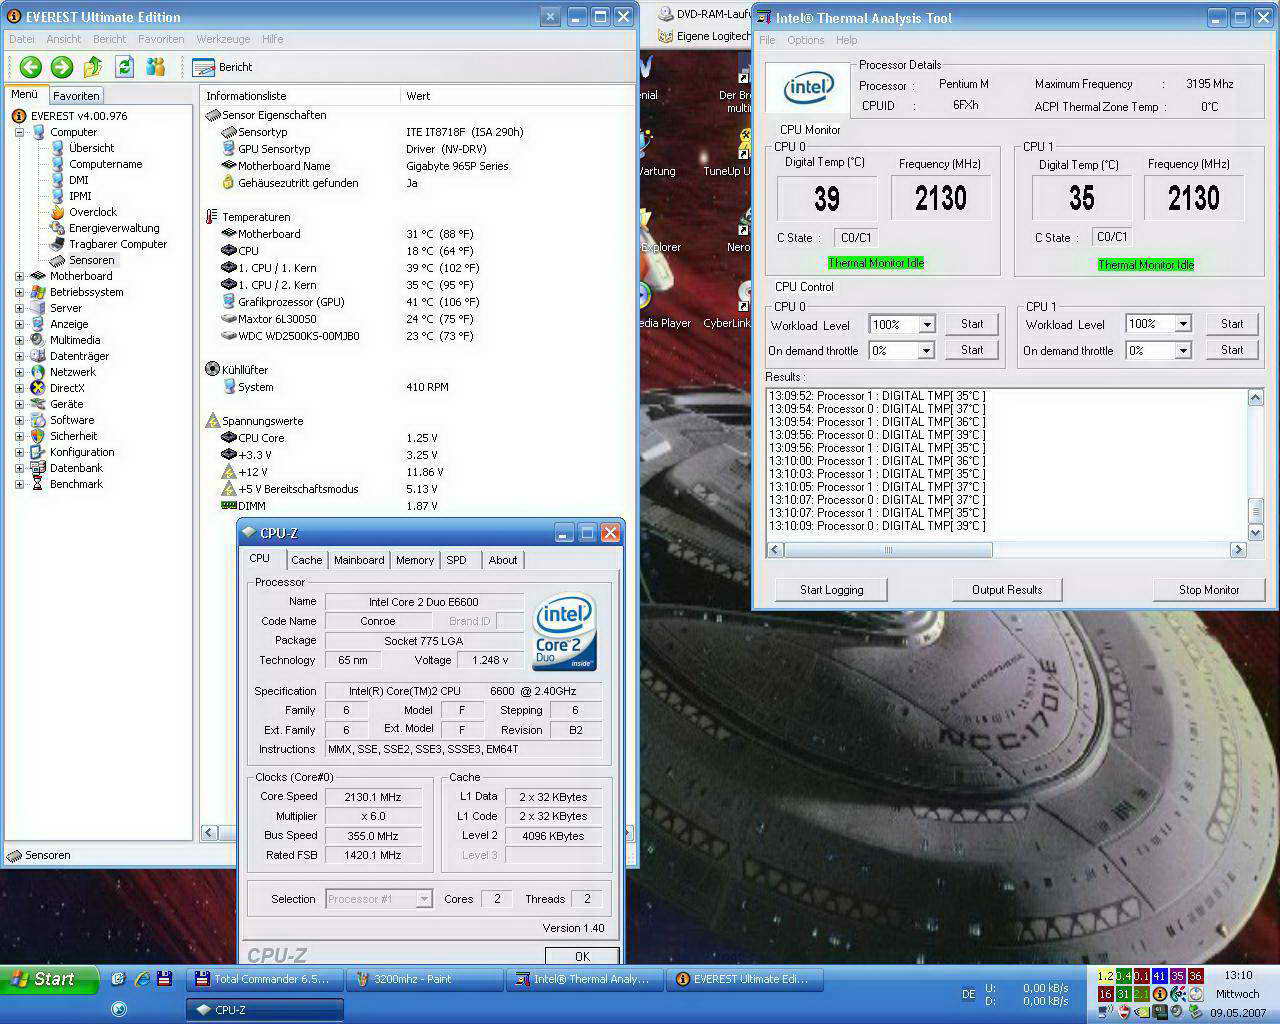Select Tragbarer Computer tree item
1280x1024 pixels.
click(118, 244)
